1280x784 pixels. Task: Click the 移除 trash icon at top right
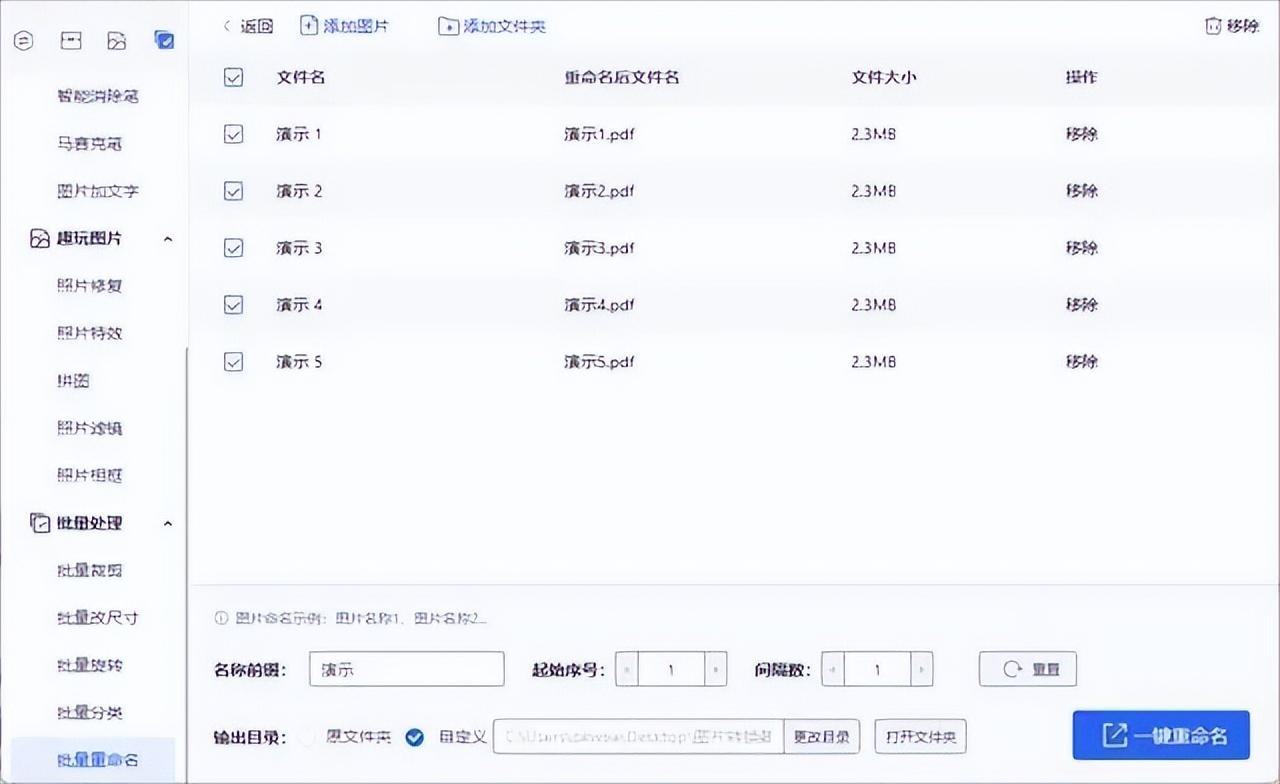[x=1215, y=26]
